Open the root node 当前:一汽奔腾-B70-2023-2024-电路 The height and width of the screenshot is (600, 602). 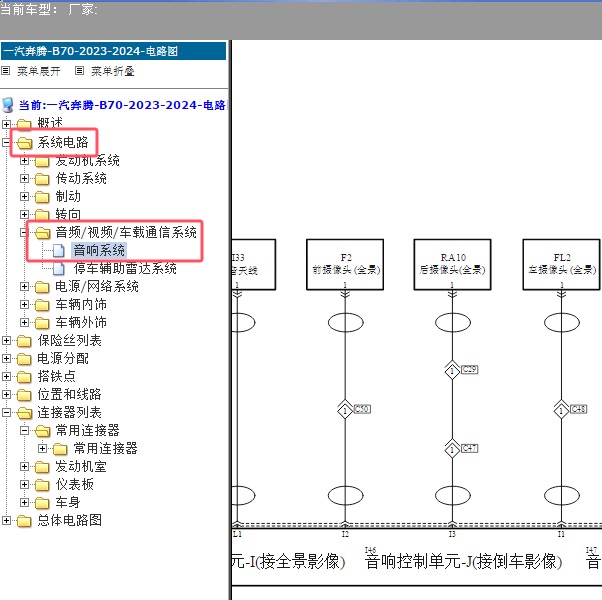click(122, 105)
